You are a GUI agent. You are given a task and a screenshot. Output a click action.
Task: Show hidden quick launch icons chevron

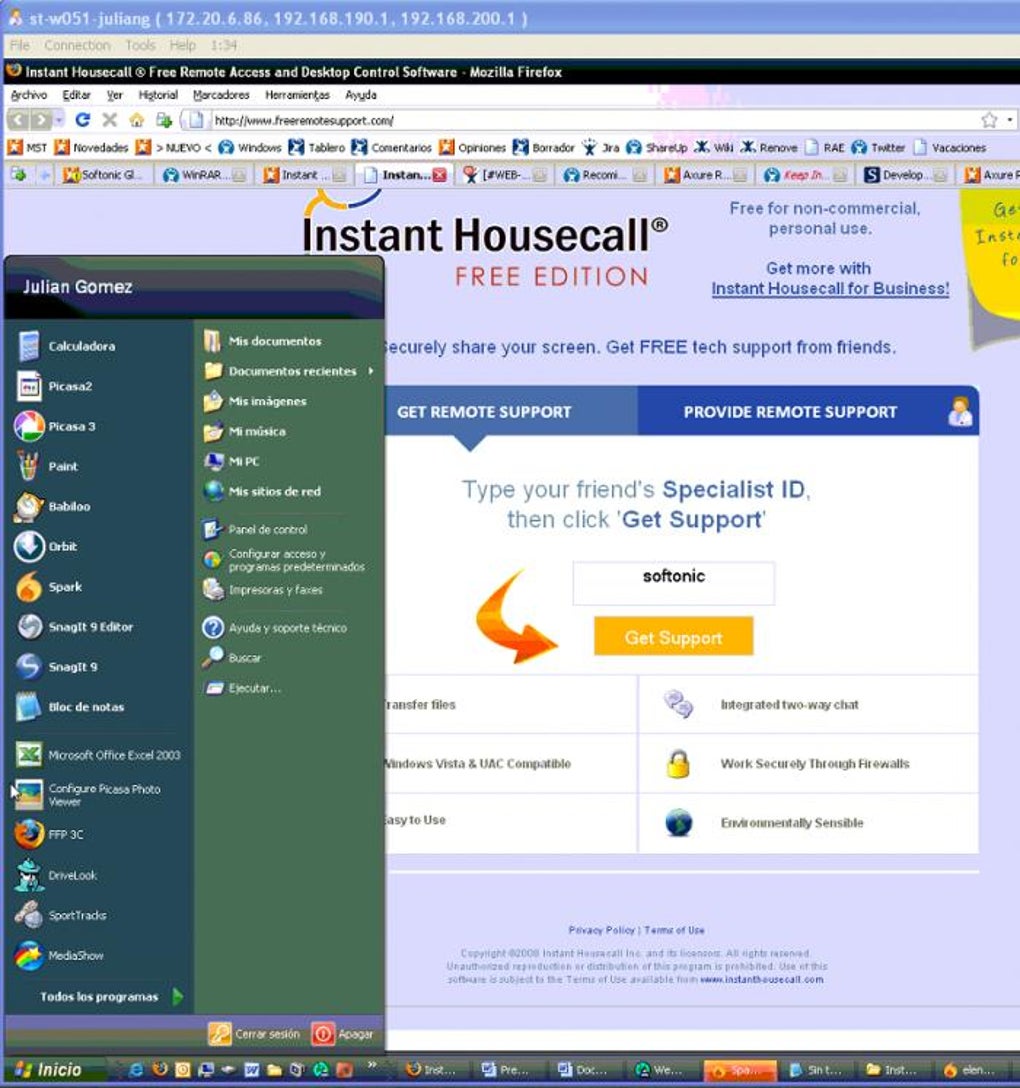(x=372, y=1065)
